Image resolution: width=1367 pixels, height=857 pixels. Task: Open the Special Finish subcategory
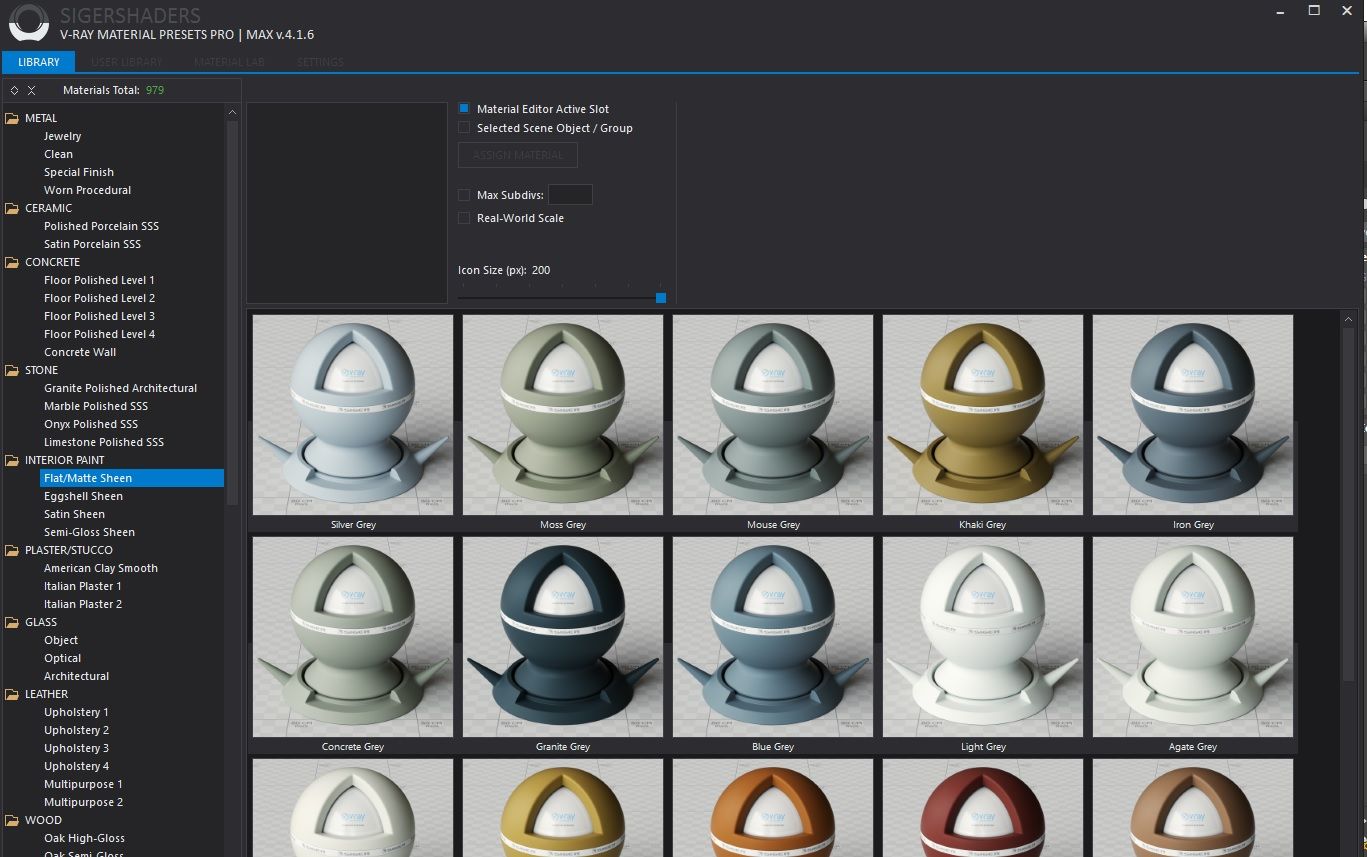[79, 172]
